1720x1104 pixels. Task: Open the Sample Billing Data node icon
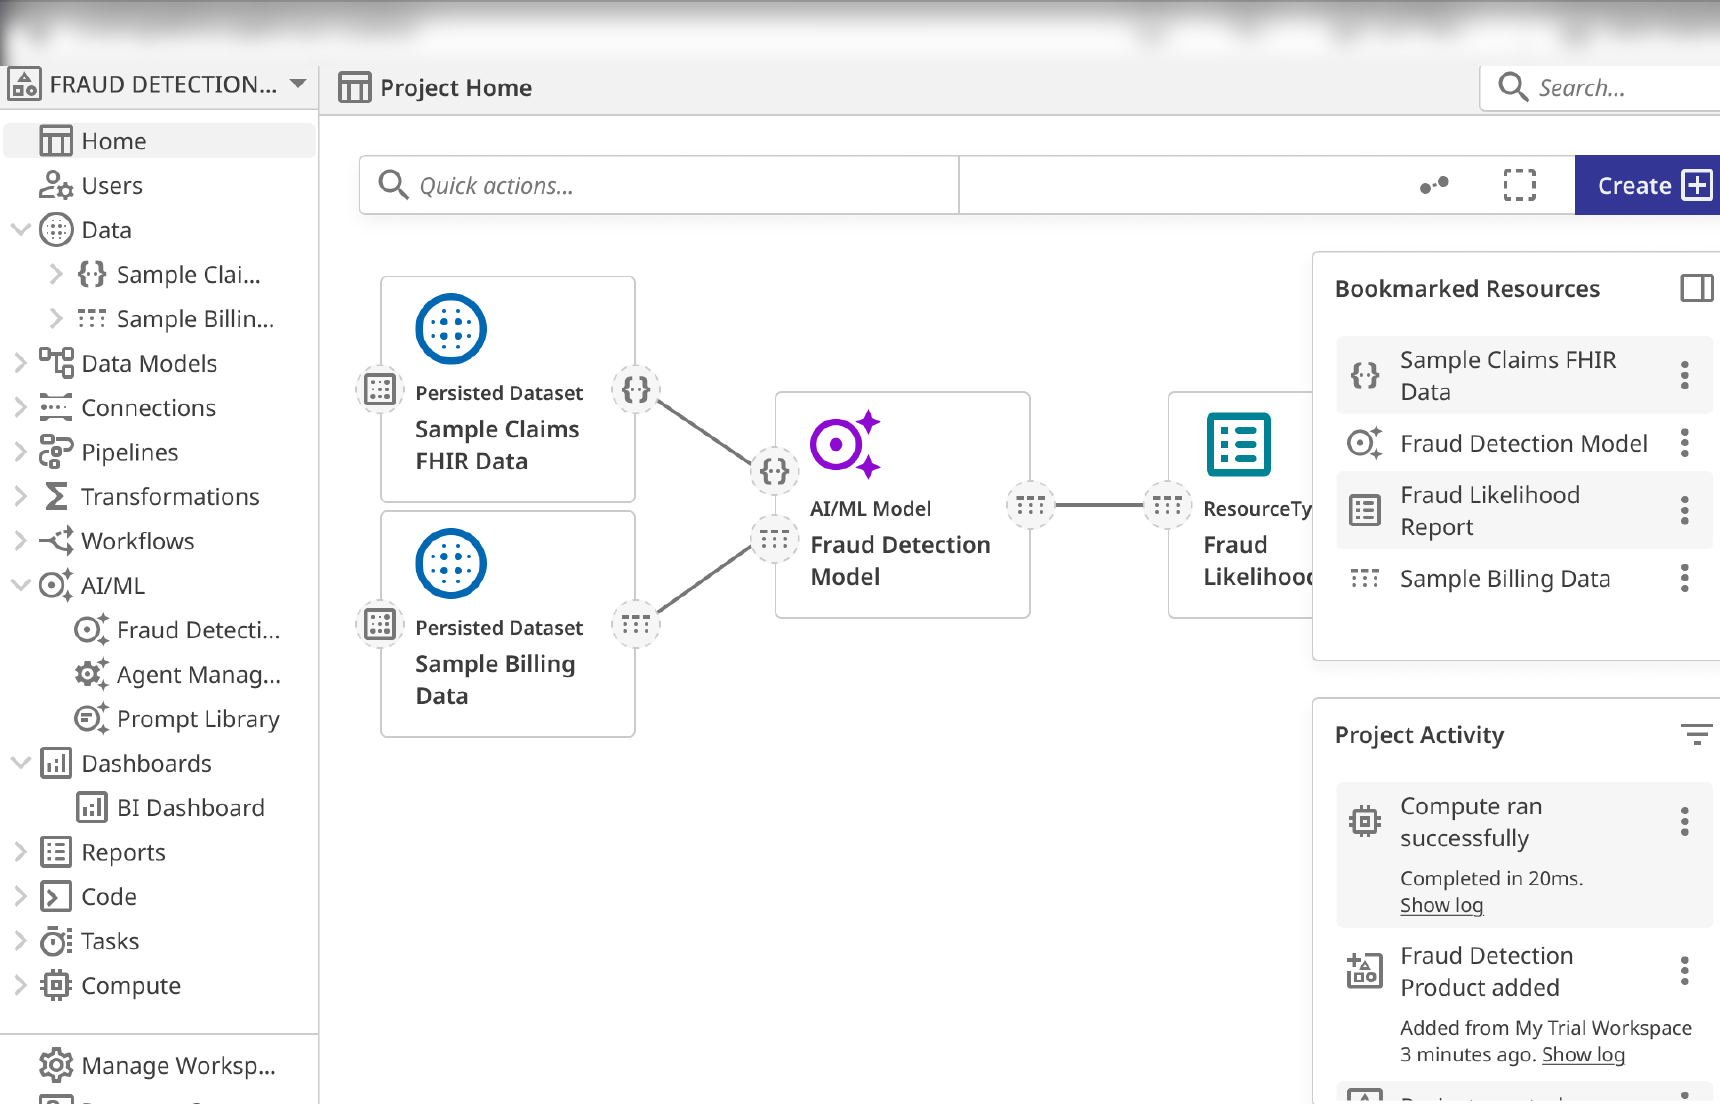tap(451, 564)
